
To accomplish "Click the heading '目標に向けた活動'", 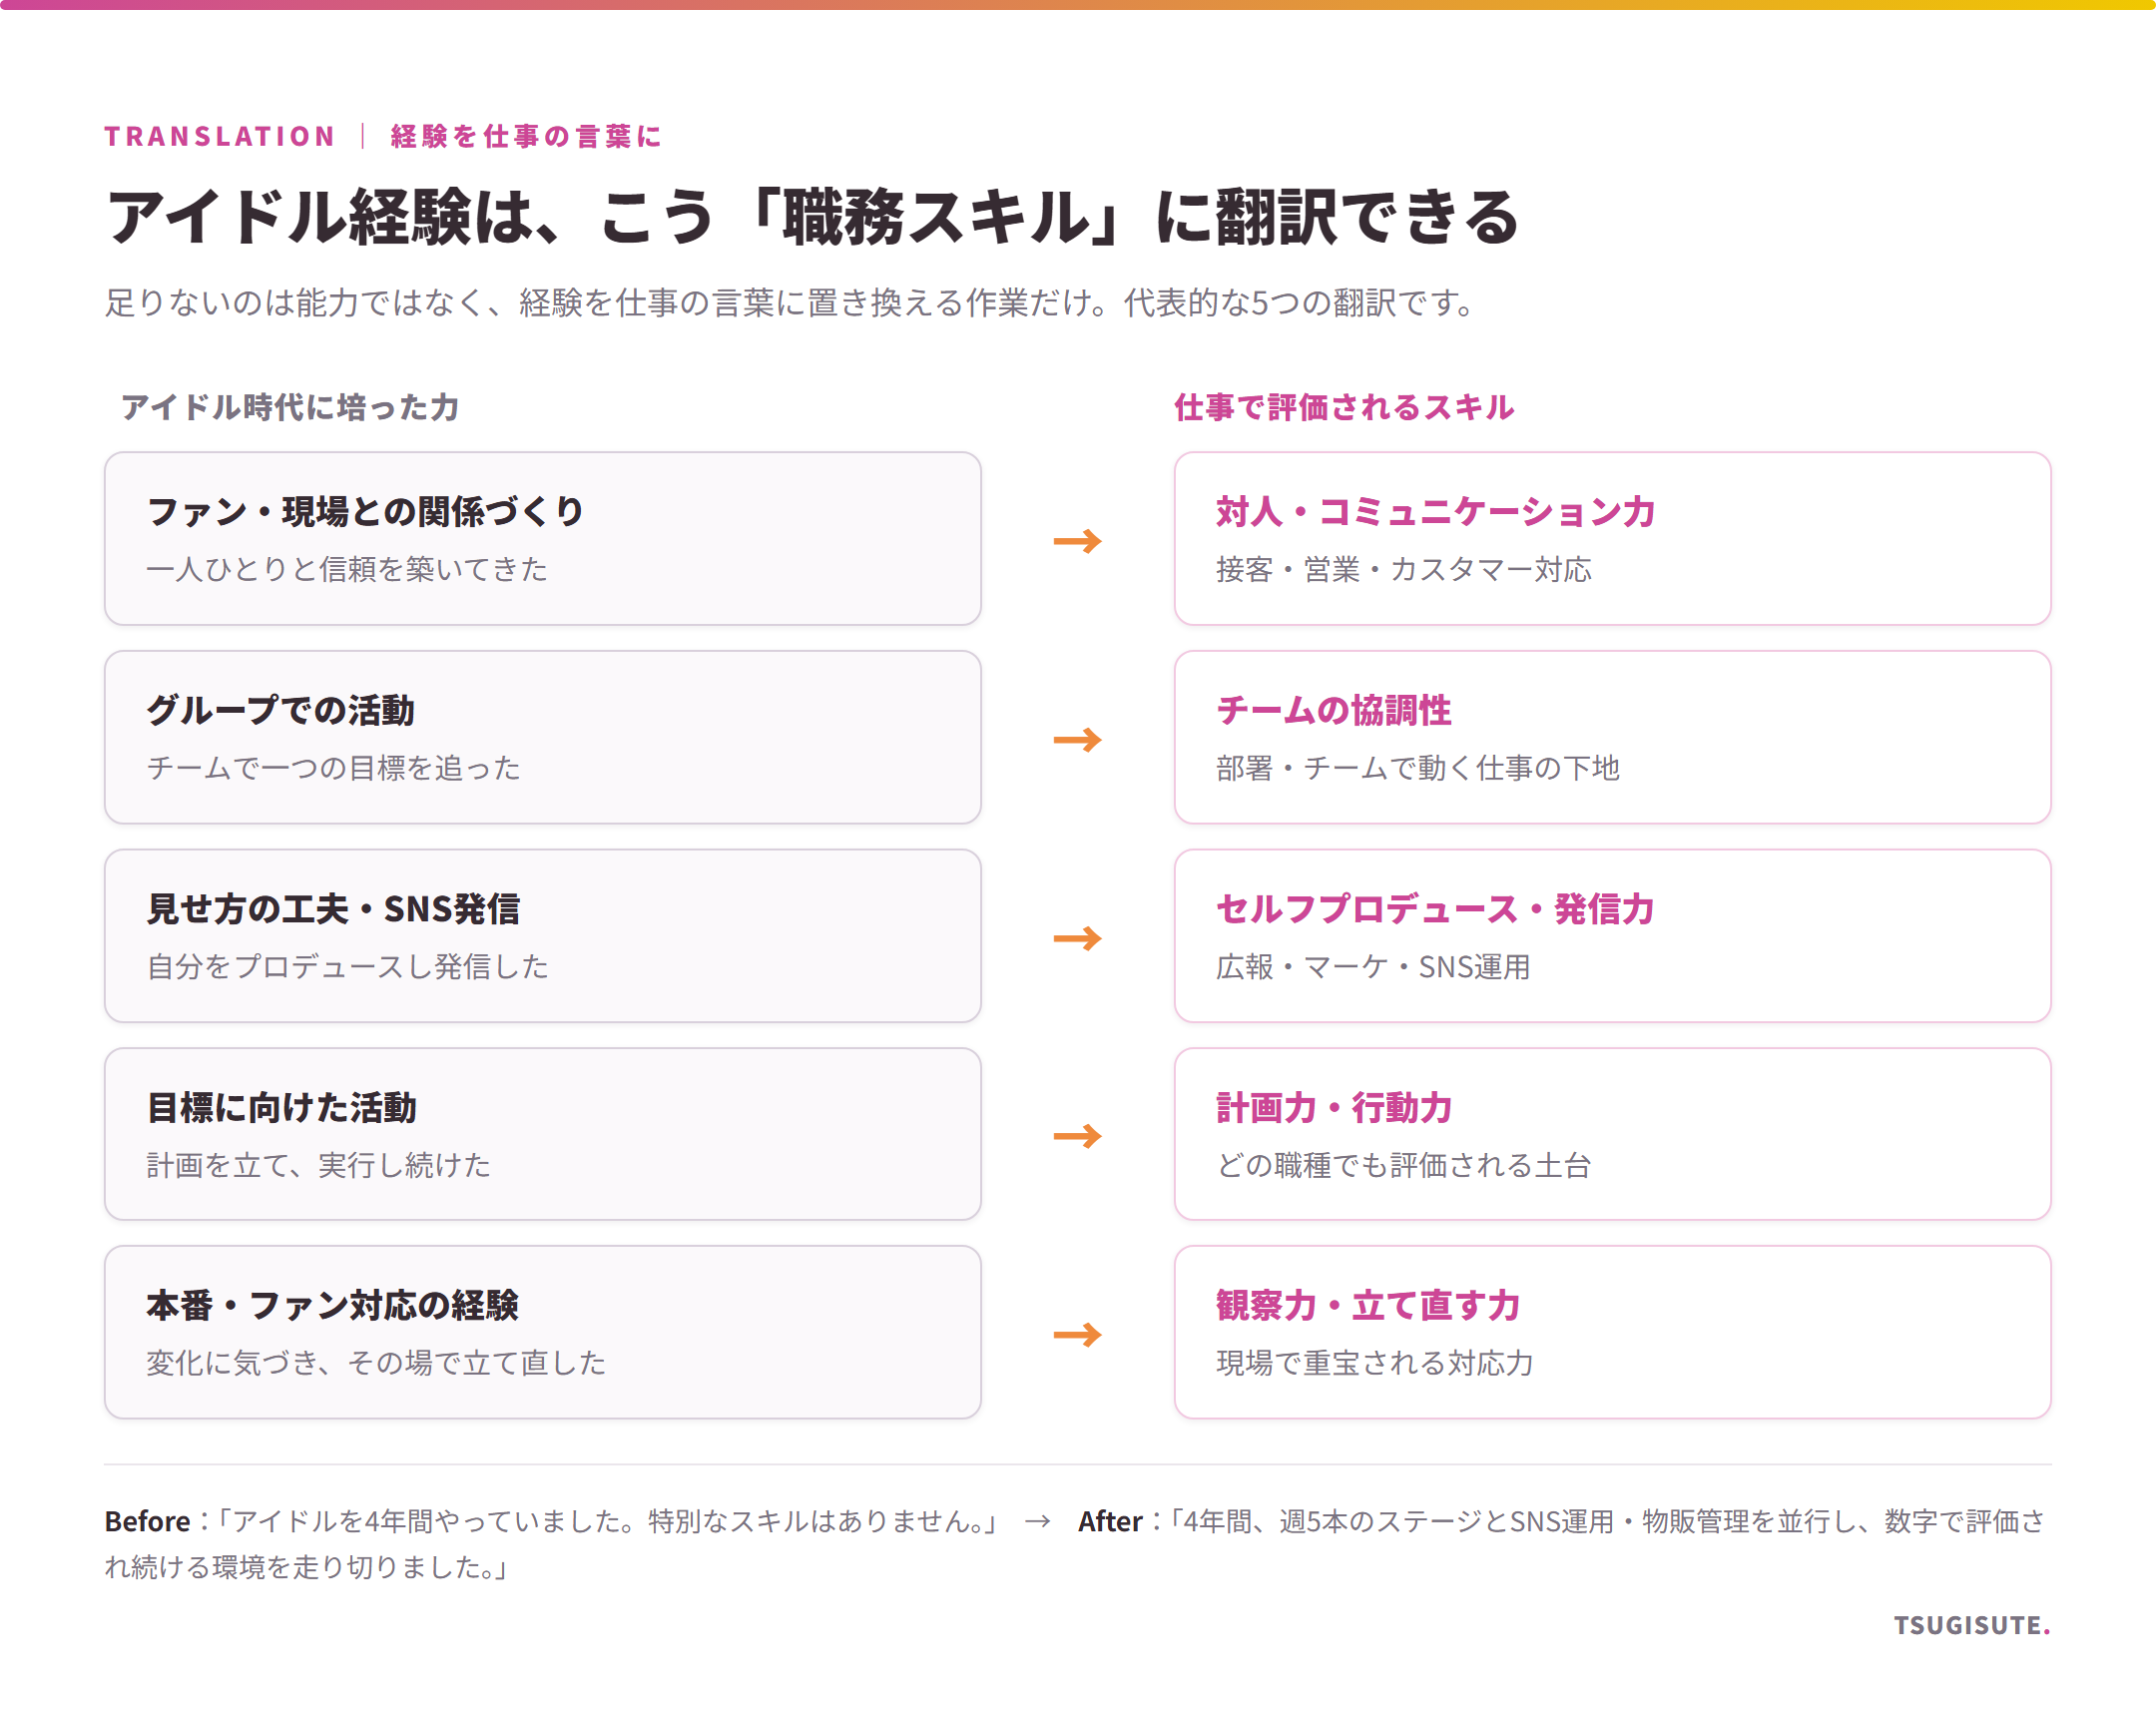I will [281, 1107].
